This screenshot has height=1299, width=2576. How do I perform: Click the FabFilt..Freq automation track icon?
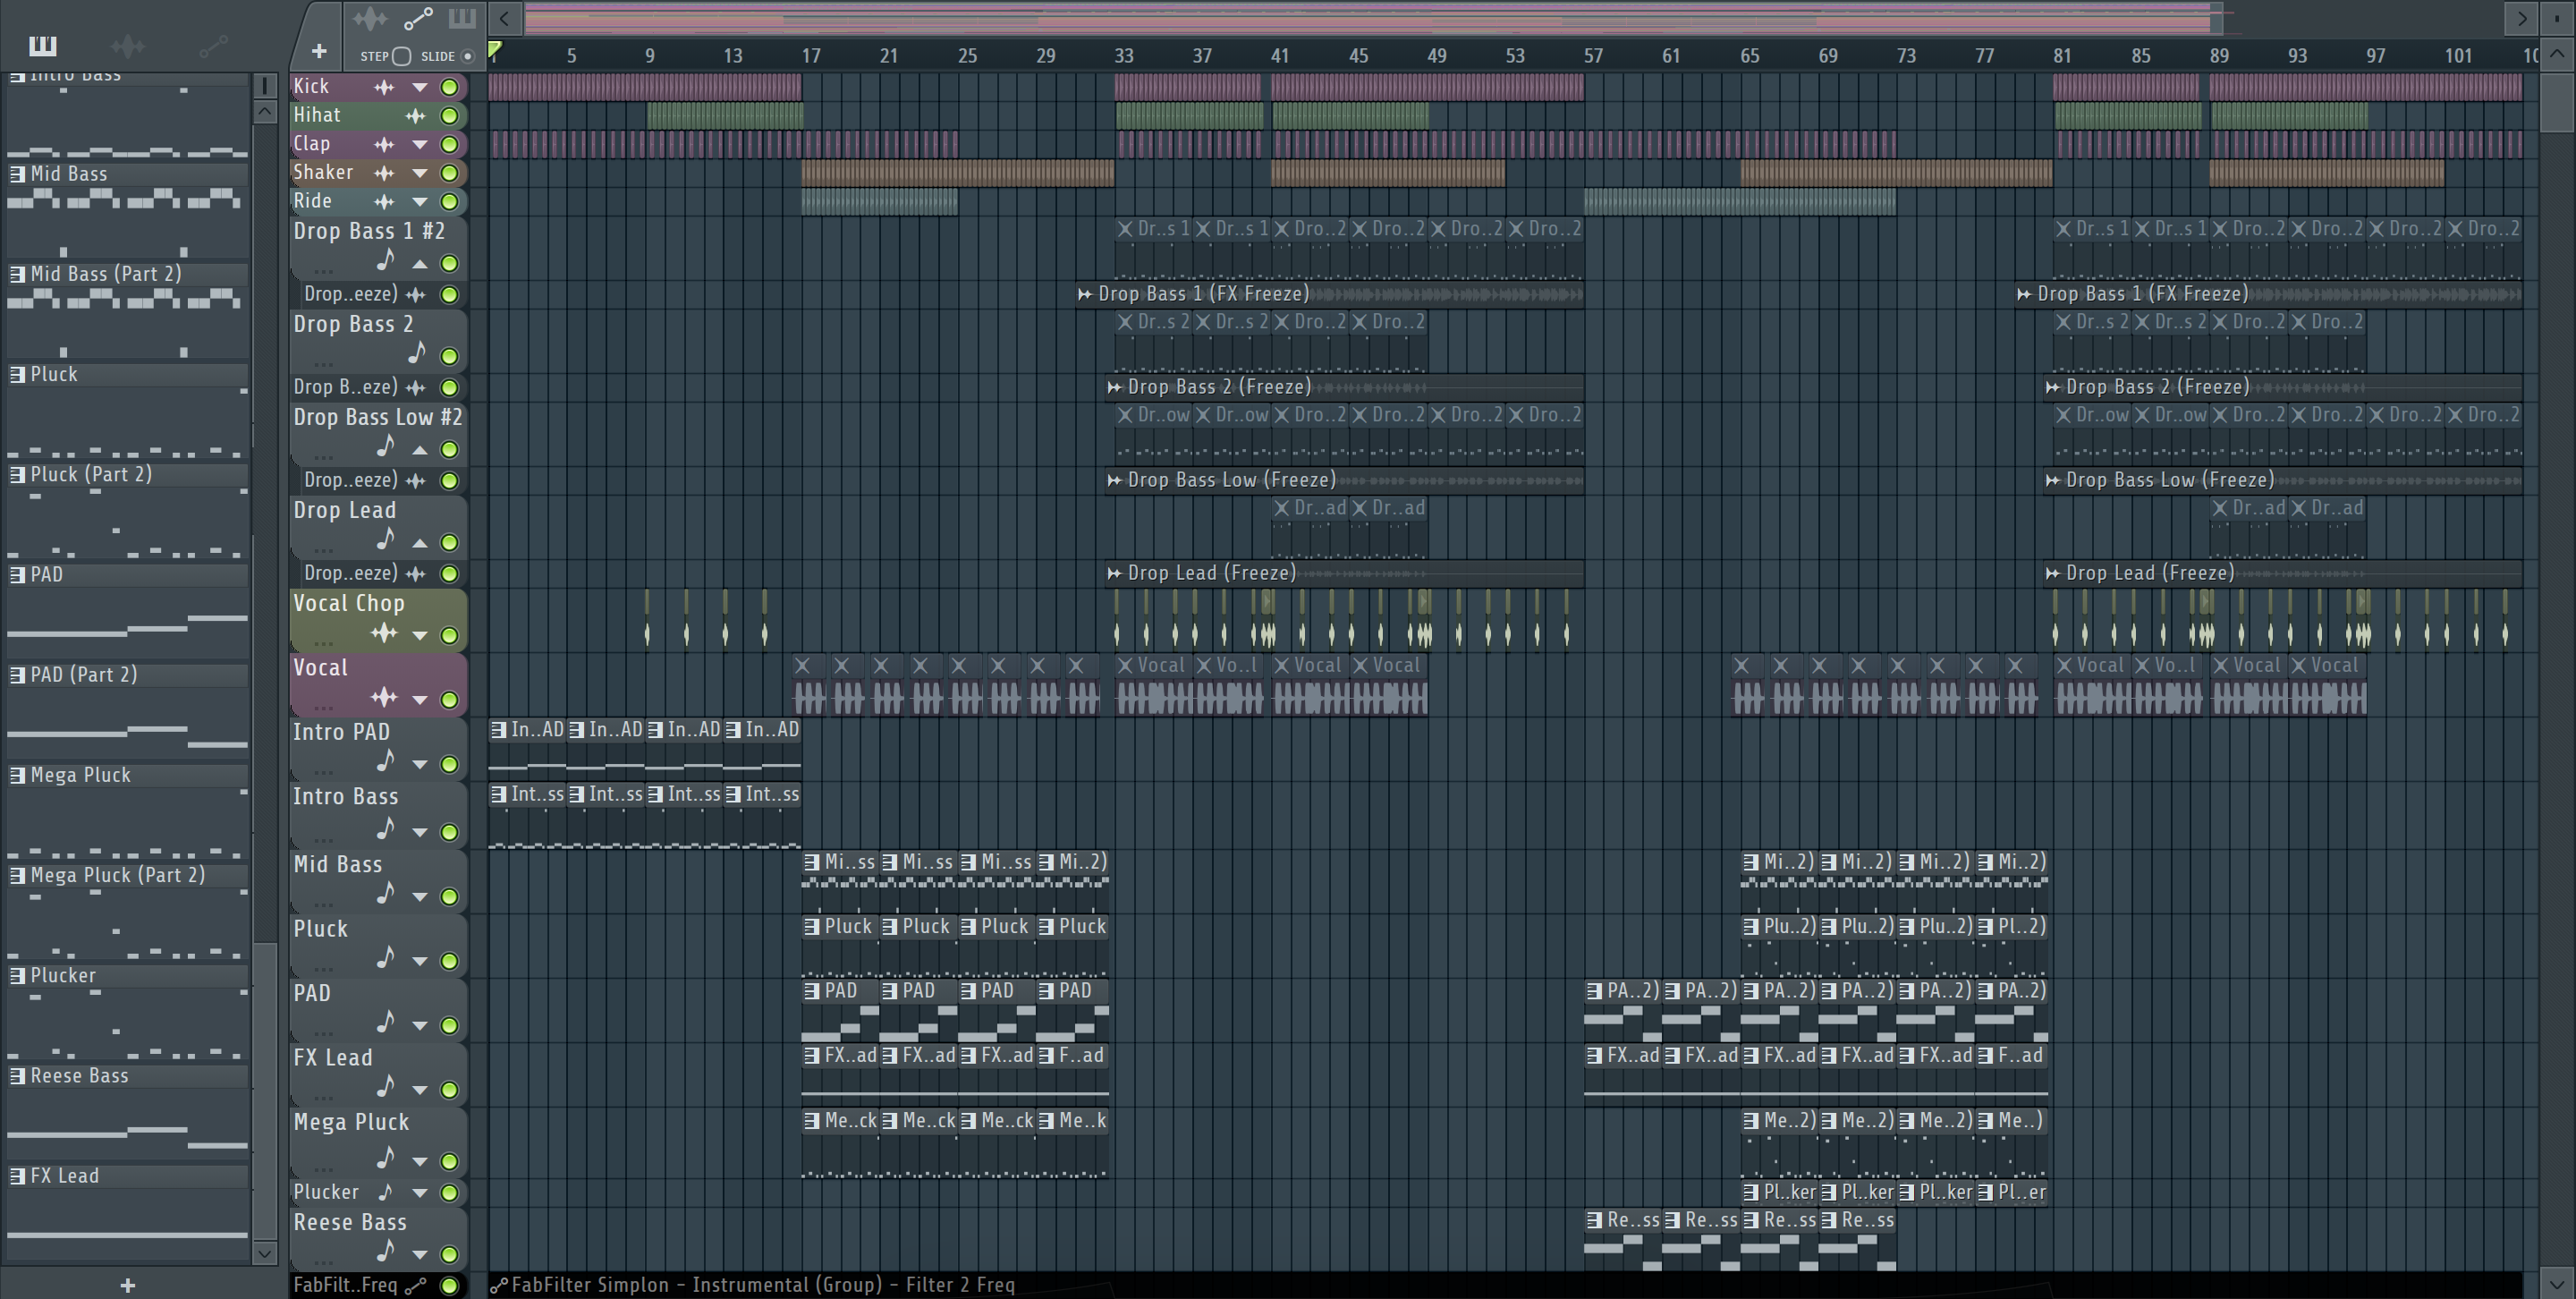(415, 1286)
